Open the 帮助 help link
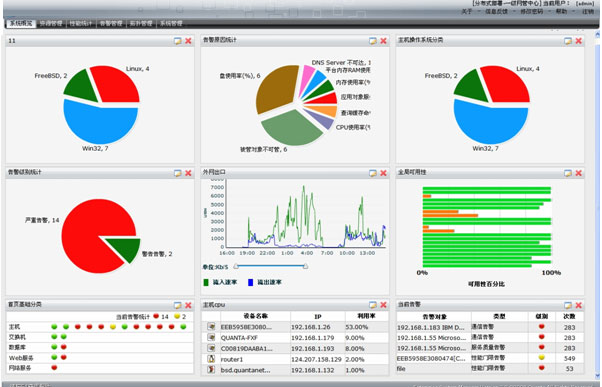 pos(561,12)
